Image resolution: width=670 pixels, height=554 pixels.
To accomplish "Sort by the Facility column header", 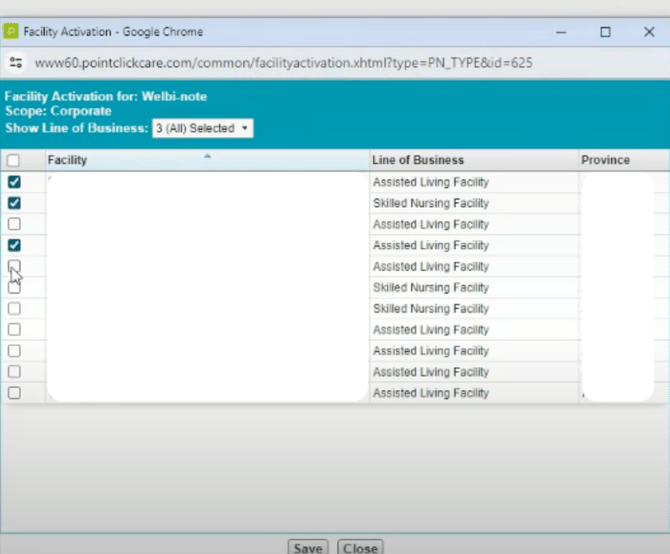I will tap(207, 160).
